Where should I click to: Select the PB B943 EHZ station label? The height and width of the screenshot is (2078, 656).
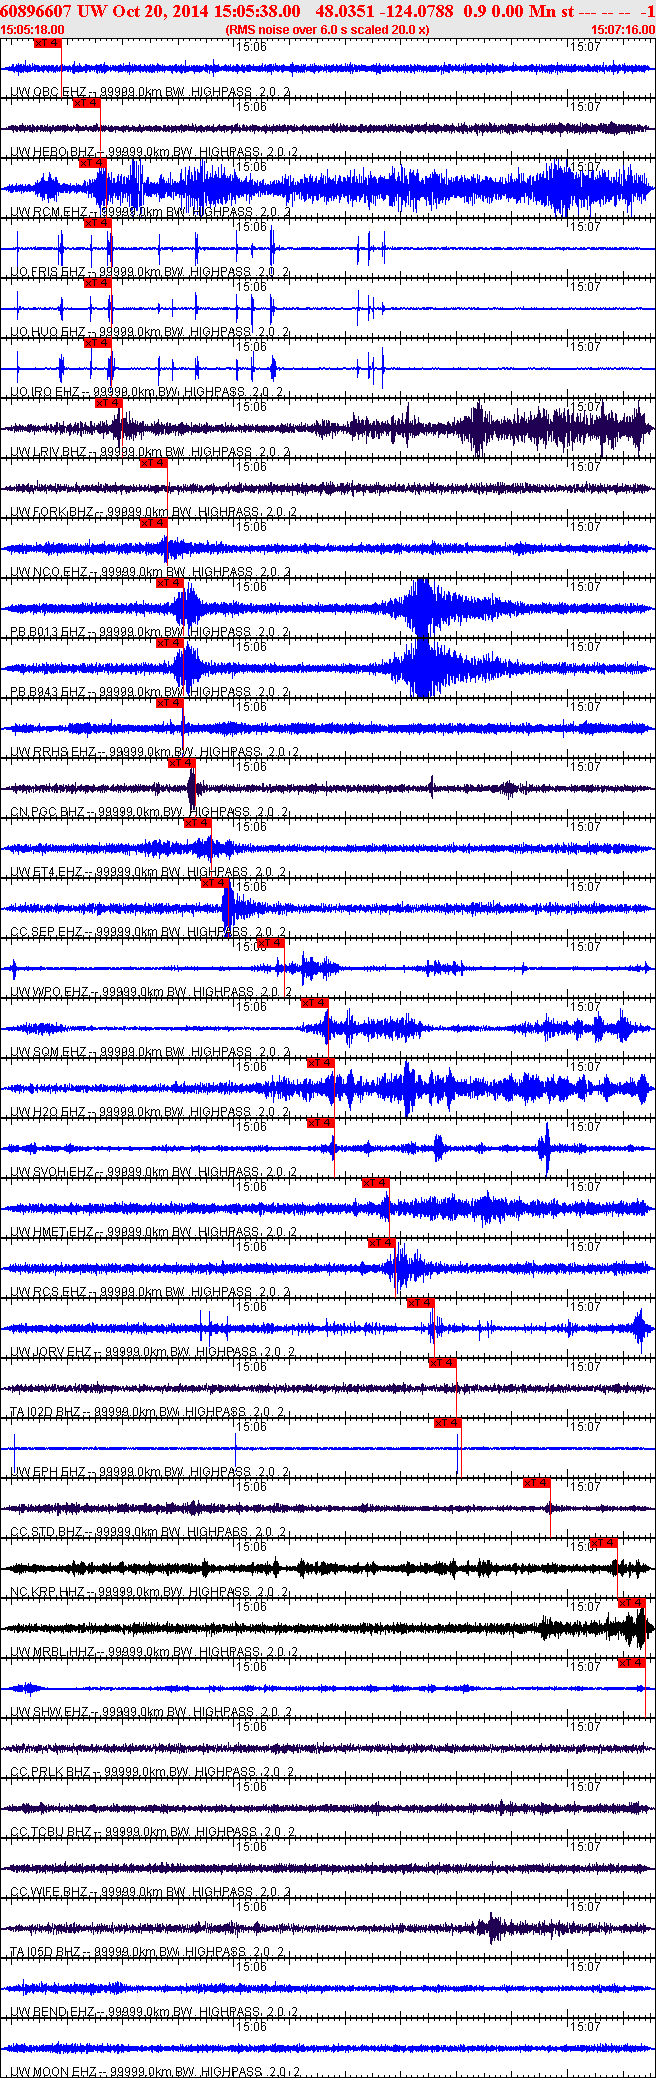pos(48,692)
